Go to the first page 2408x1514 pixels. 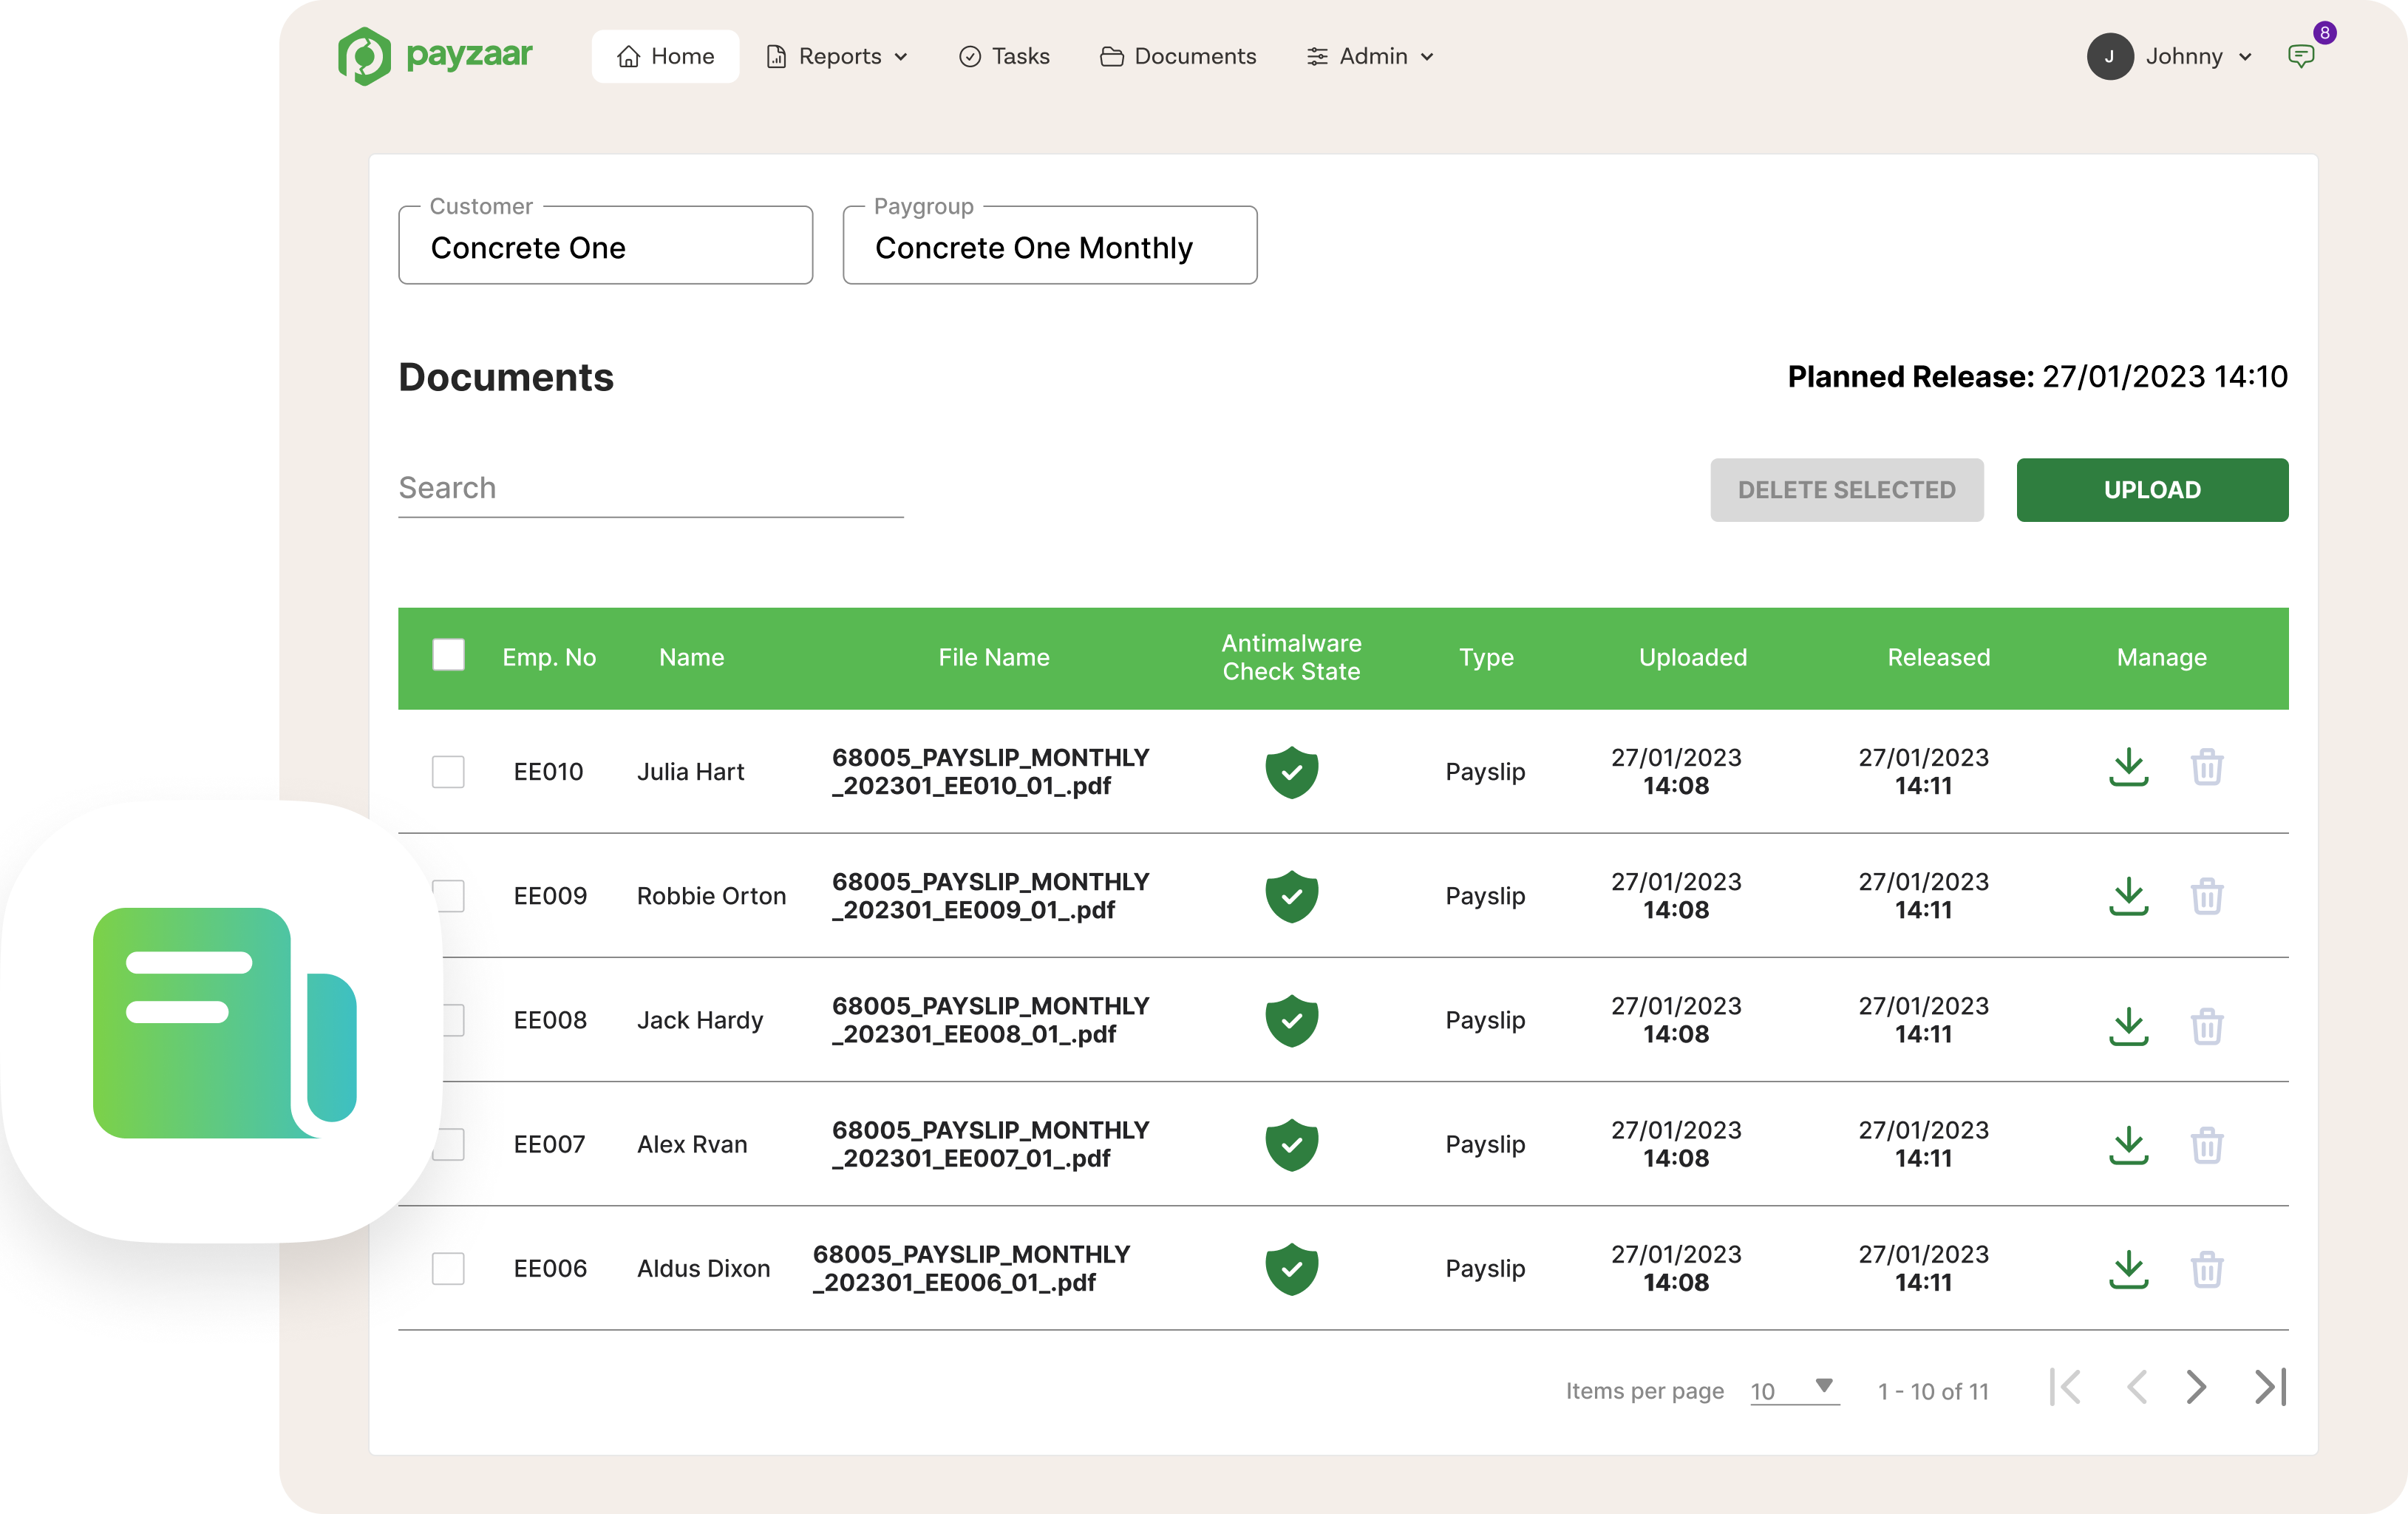2065,1387
